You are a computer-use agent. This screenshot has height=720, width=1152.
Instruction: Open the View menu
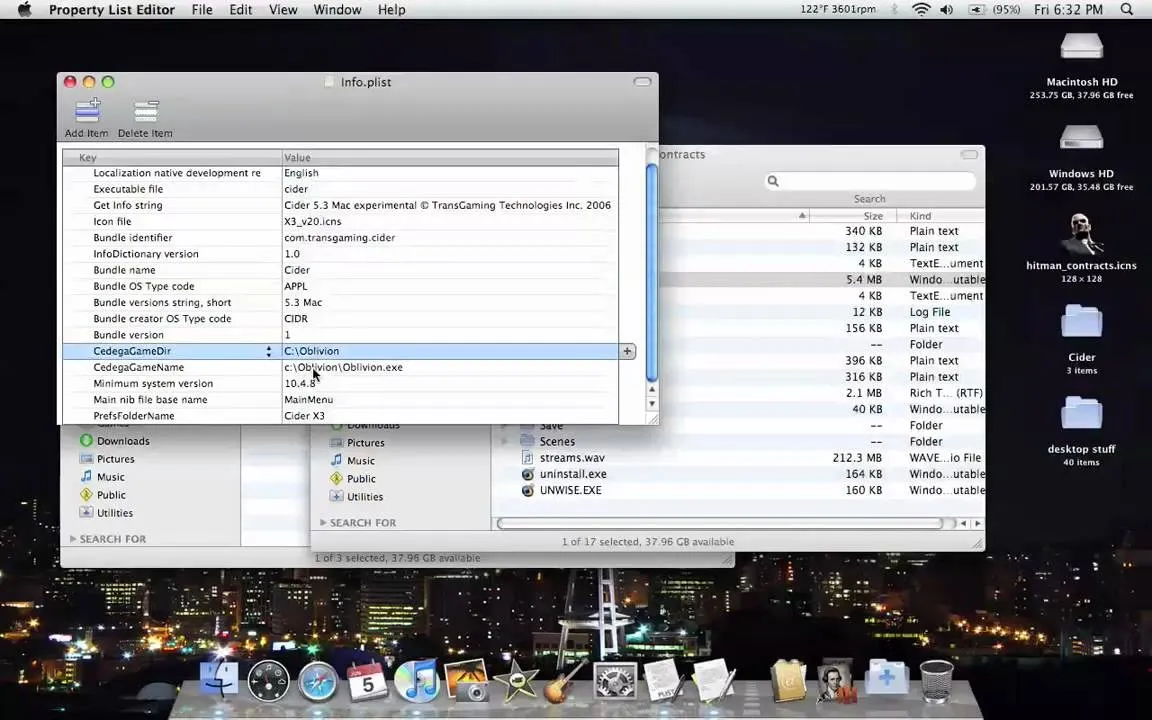click(x=283, y=10)
